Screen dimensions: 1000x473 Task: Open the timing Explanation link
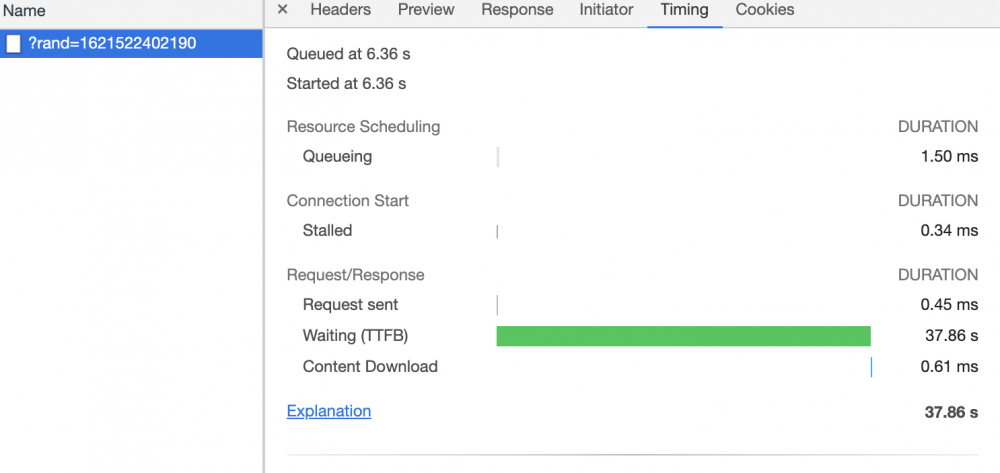[x=329, y=411]
